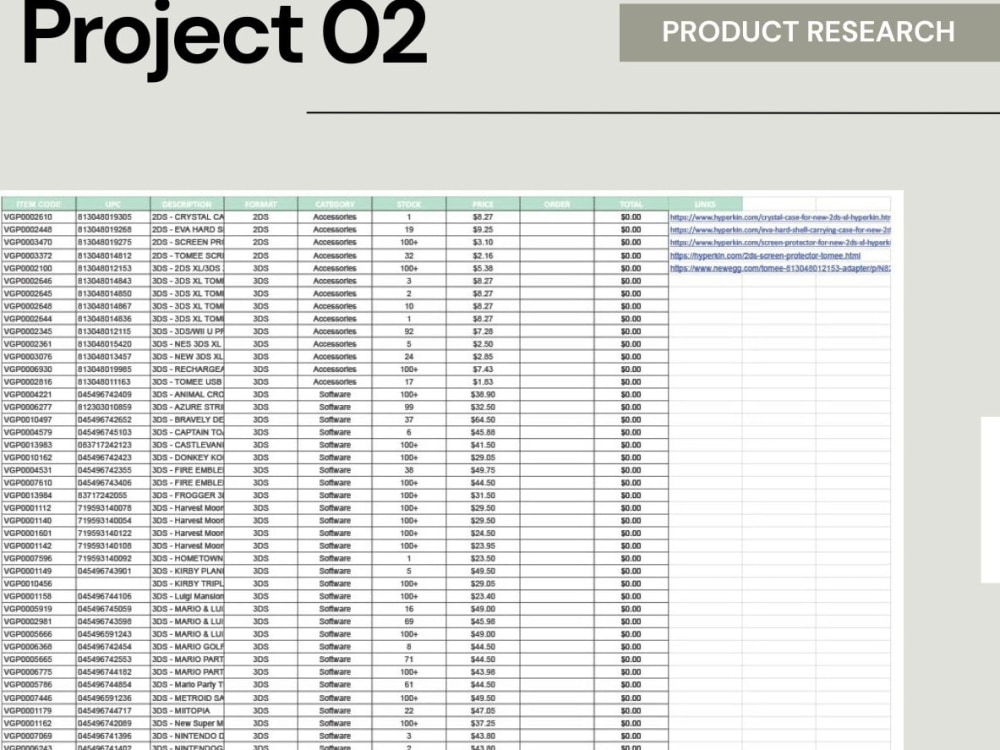This screenshot has width=1000, height=750.
Task: Click the 3DS - CAPTAIN TO description cell
Action: [188, 432]
